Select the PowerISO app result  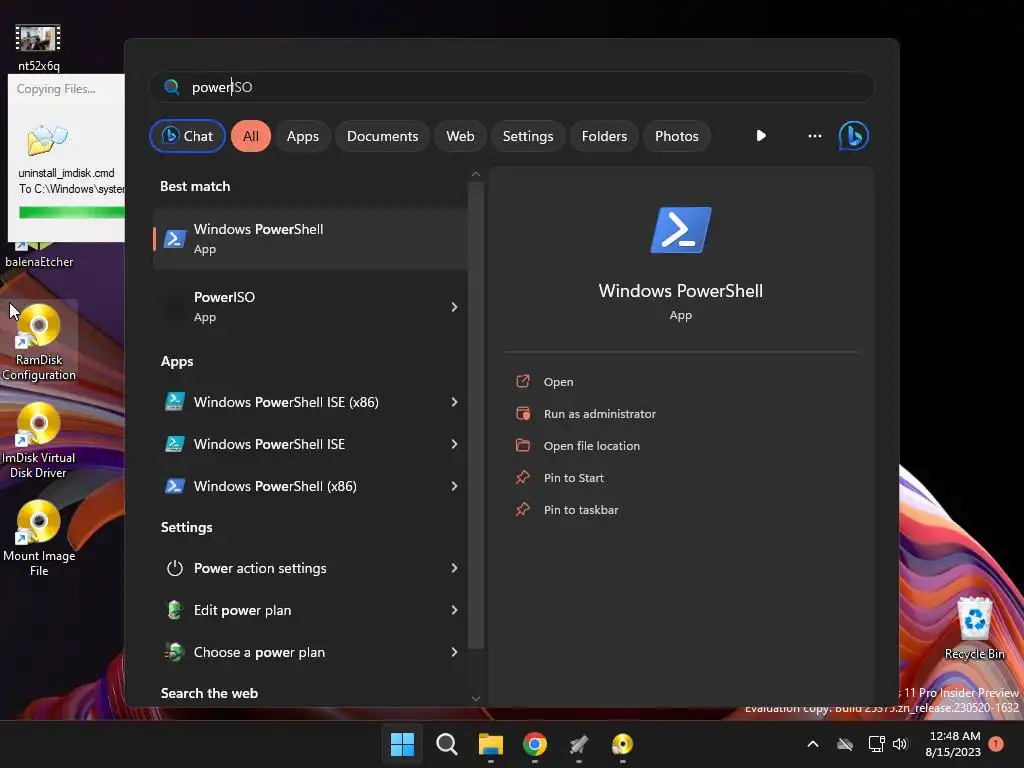[310, 306]
